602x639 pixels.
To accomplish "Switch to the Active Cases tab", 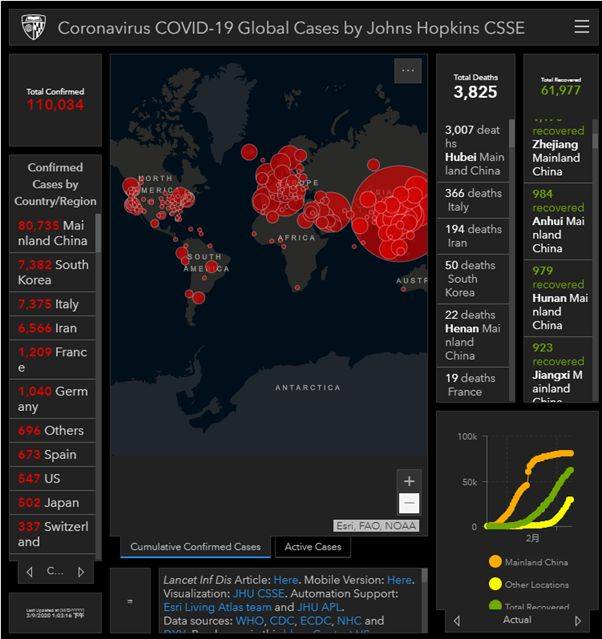I will 313,547.
